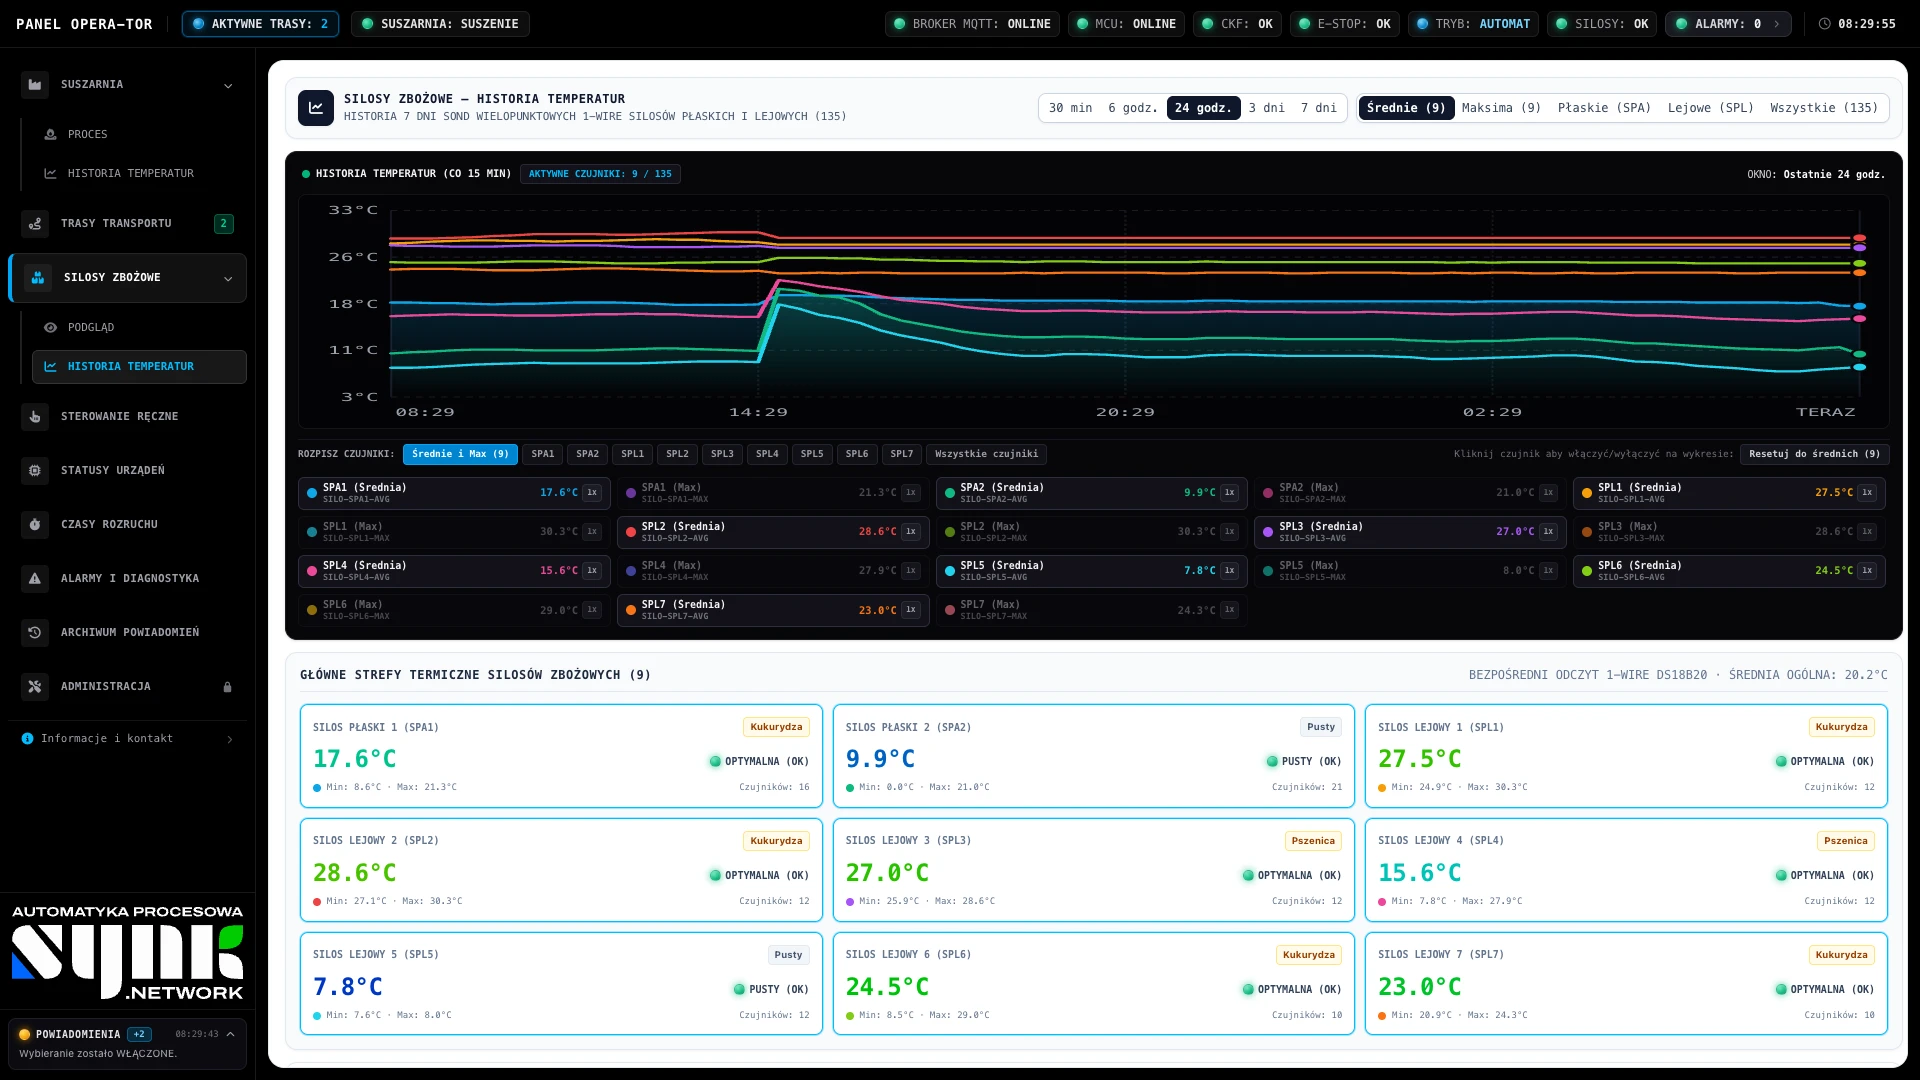The image size is (1920, 1080).
Task: Open the Sterowanie ręczne hand icon
Action: coord(35,417)
